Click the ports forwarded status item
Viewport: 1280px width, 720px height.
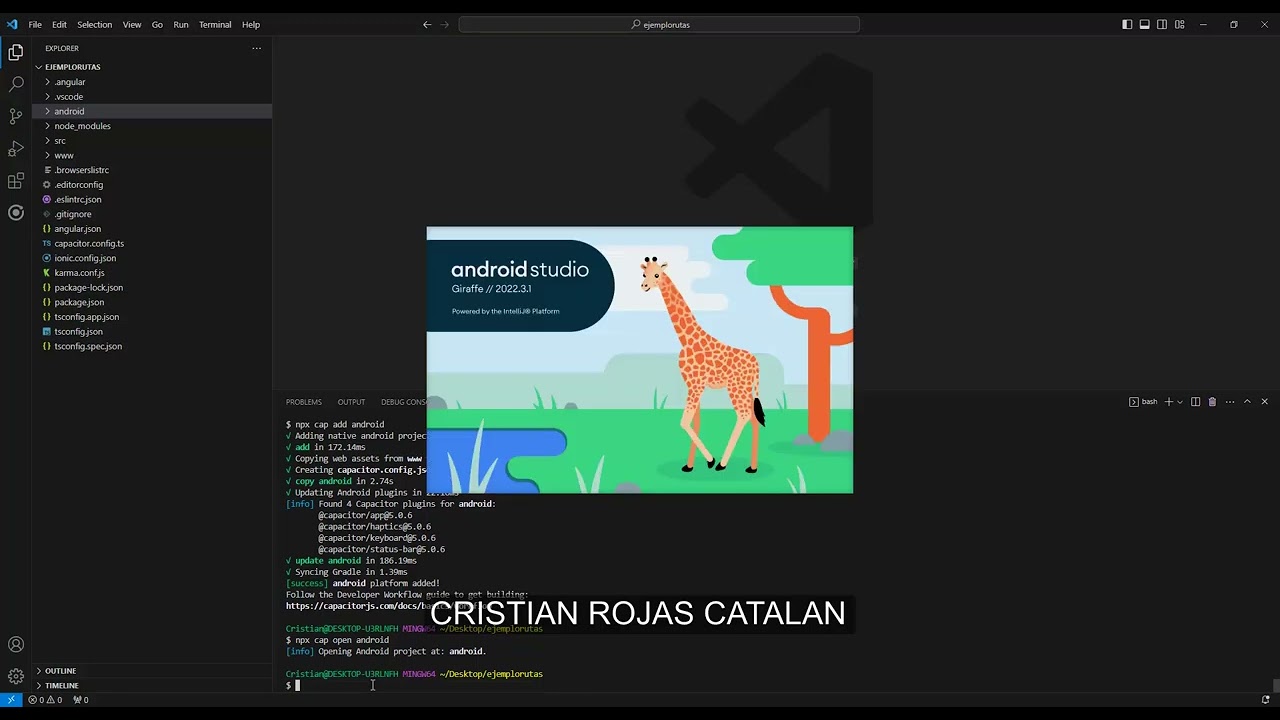(x=81, y=700)
